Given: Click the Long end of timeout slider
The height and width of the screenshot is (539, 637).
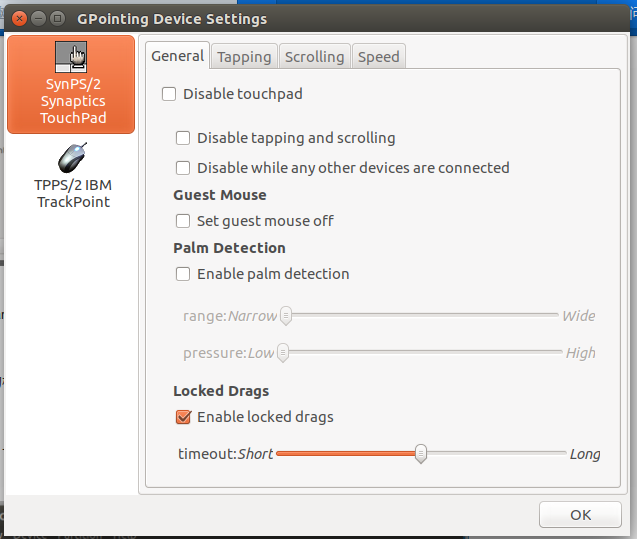Looking at the screenshot, I should (585, 454).
